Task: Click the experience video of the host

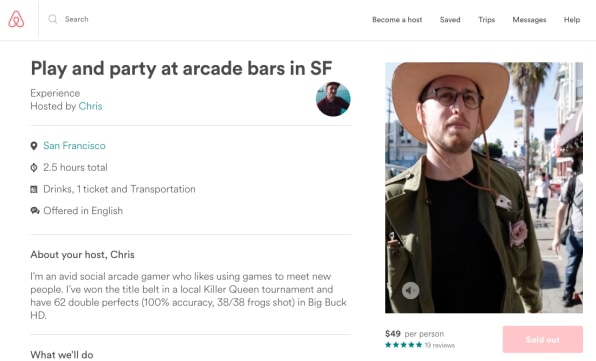Action: [x=483, y=188]
